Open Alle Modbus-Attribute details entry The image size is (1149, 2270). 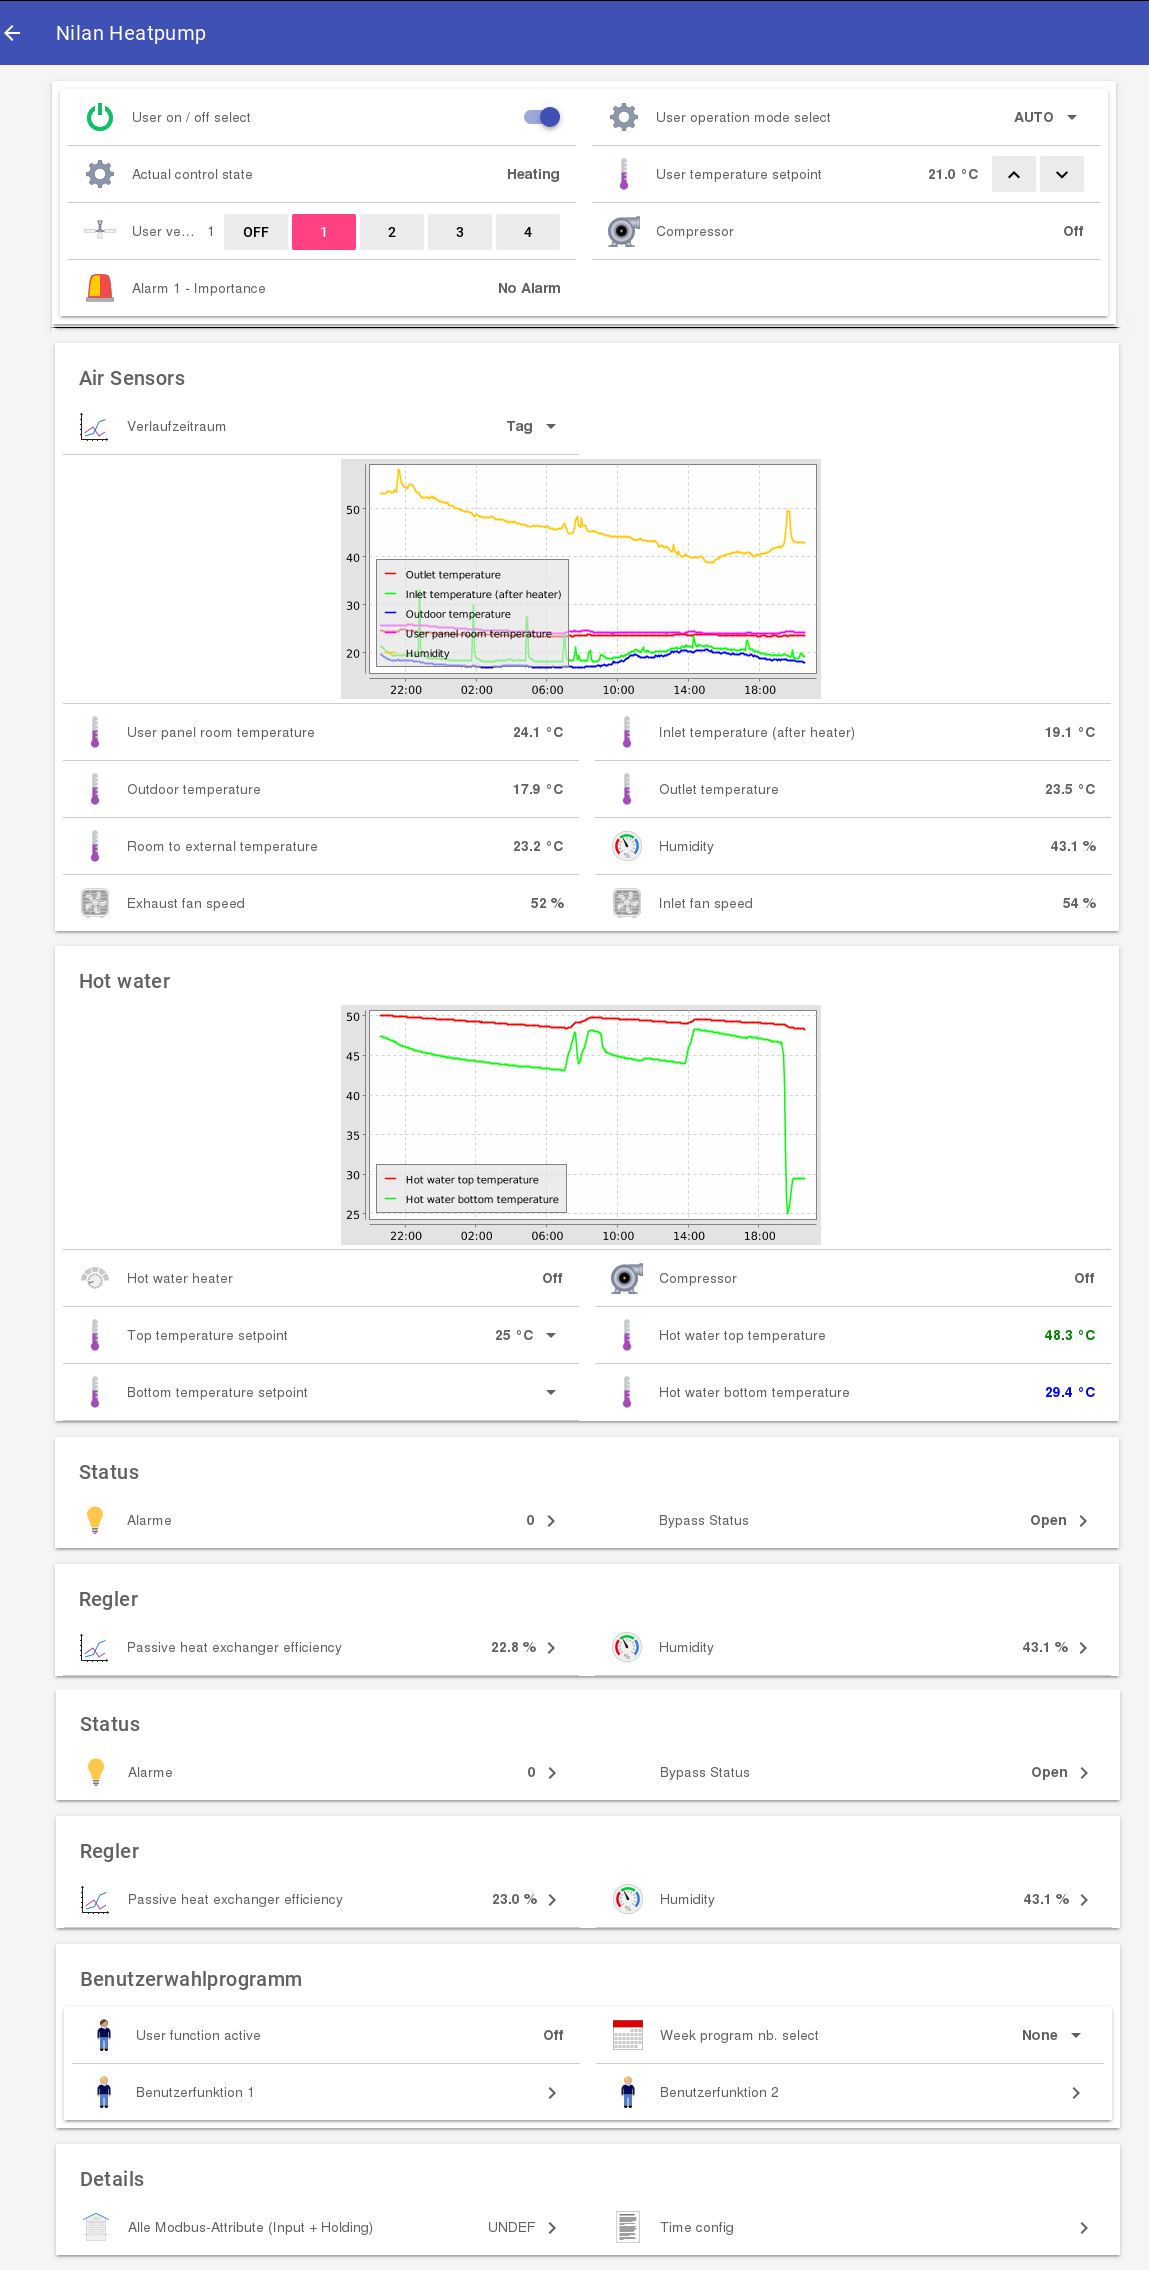[x=551, y=2227]
